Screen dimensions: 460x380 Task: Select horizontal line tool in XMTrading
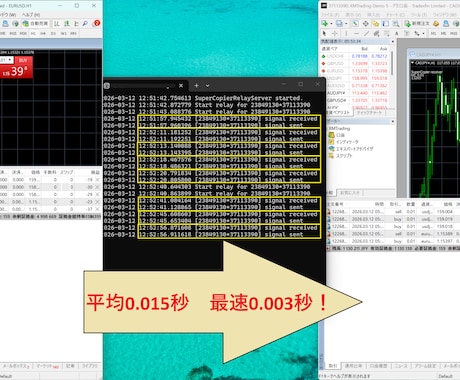[x=356, y=33]
